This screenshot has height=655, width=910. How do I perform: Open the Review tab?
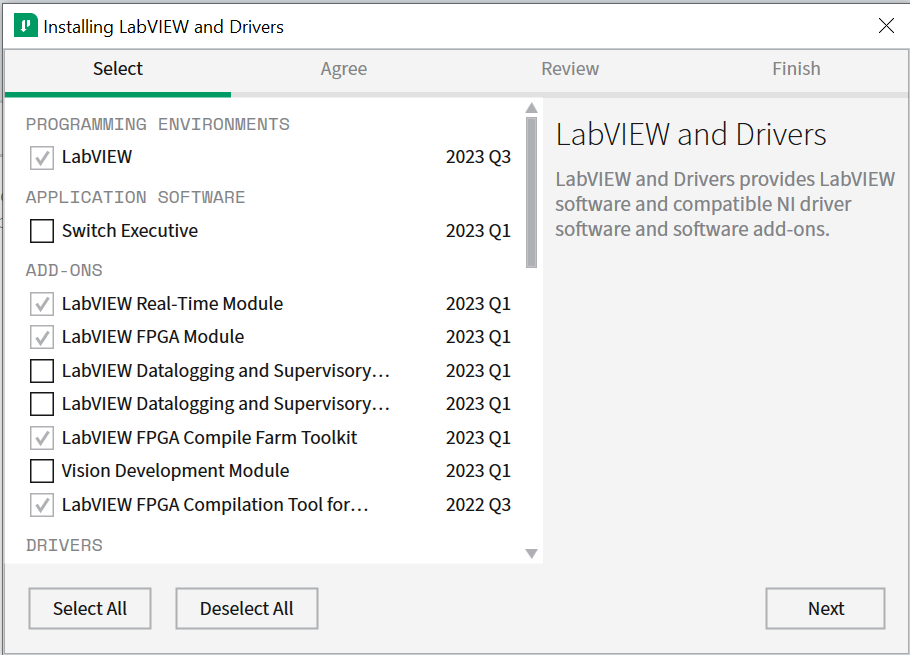click(x=570, y=69)
